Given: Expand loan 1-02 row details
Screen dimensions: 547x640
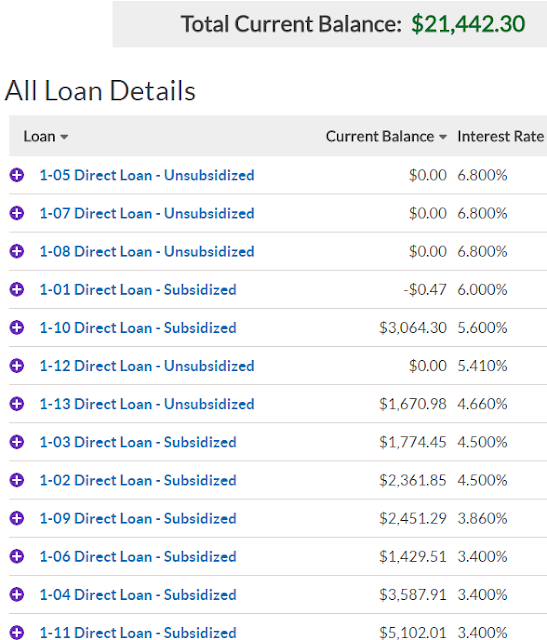Looking at the screenshot, I should click(17, 480).
